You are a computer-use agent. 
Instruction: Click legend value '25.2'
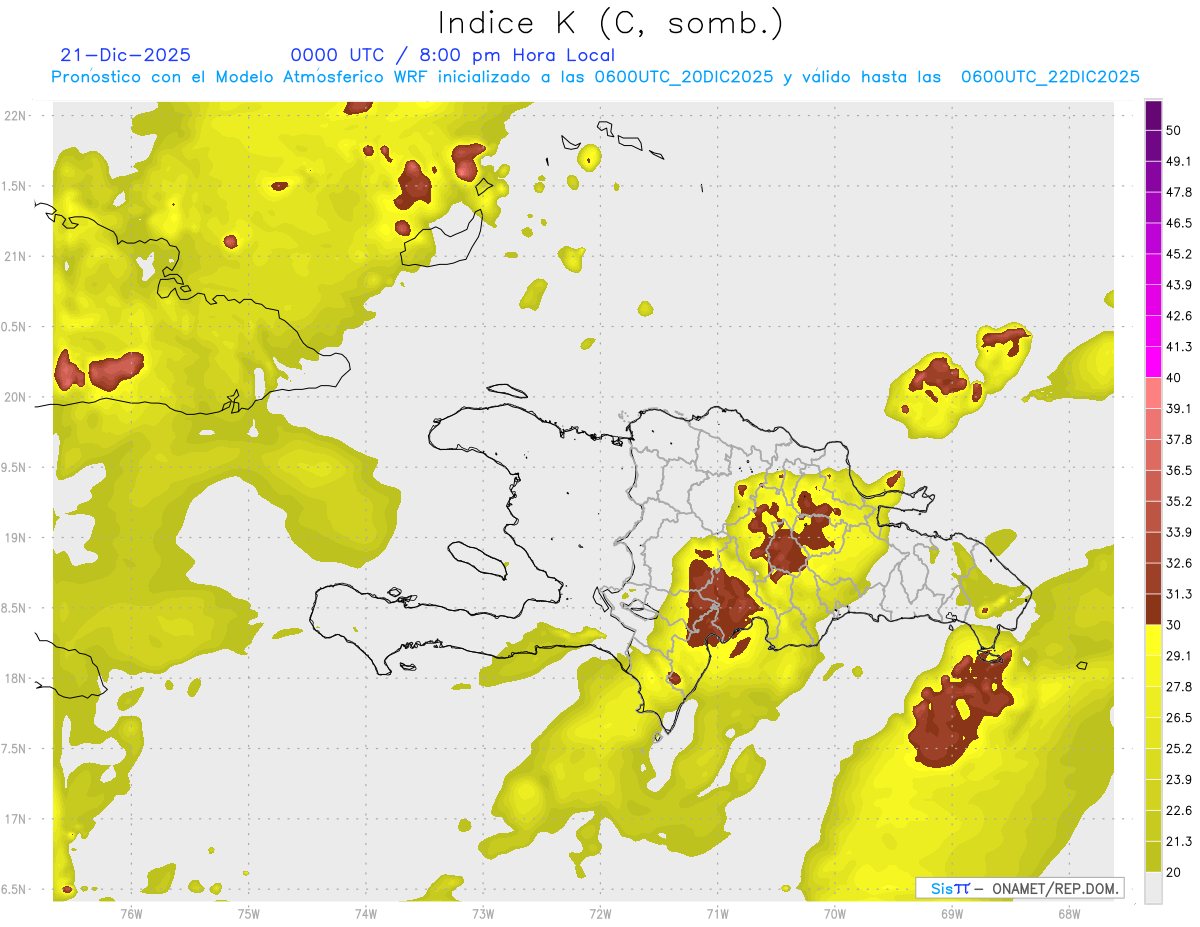pyautogui.click(x=1179, y=749)
